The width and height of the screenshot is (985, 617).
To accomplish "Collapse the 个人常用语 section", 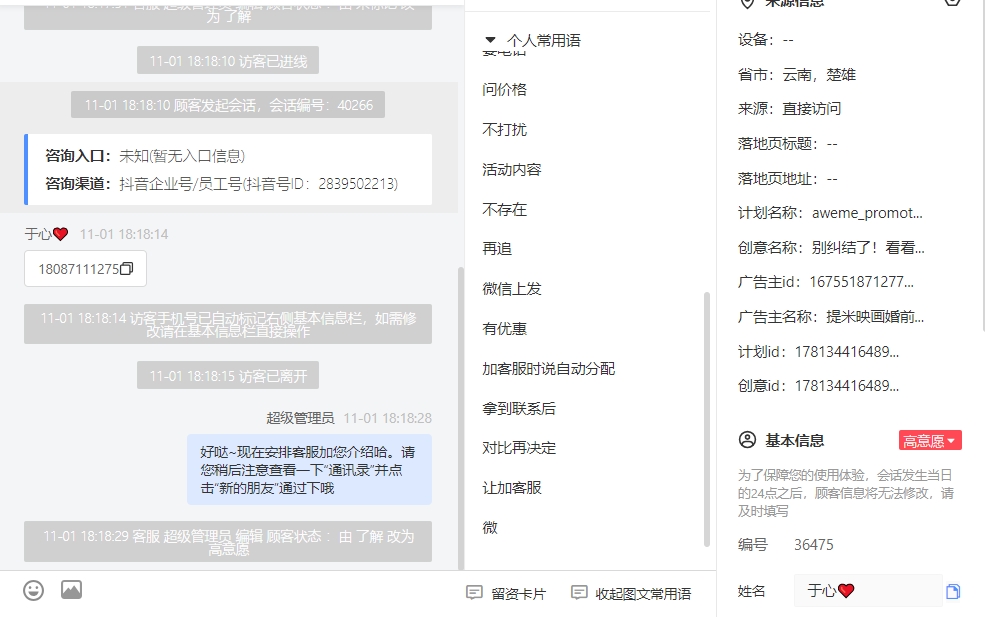I will click(x=491, y=40).
